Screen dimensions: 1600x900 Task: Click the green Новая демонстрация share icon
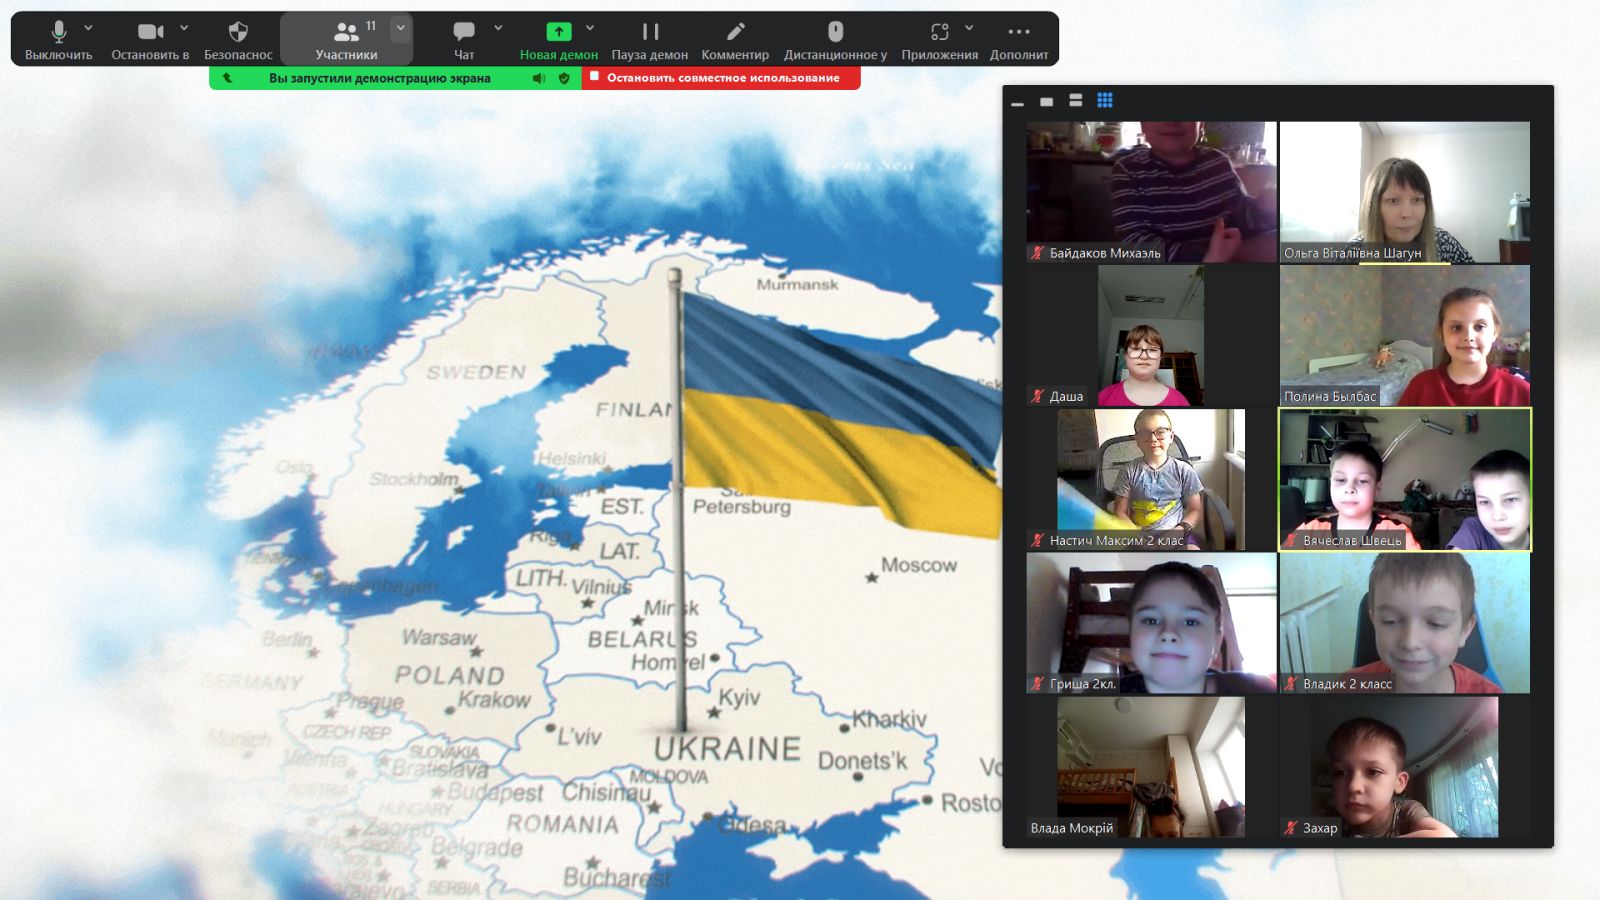[558, 32]
